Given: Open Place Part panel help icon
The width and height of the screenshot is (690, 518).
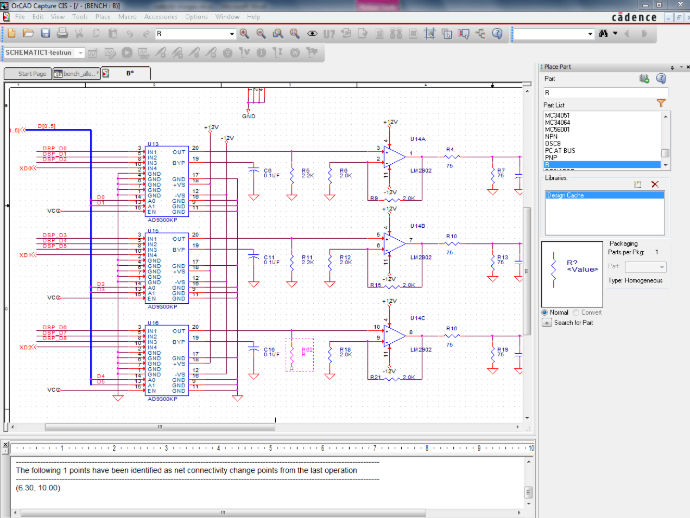Looking at the screenshot, I should point(661,78).
